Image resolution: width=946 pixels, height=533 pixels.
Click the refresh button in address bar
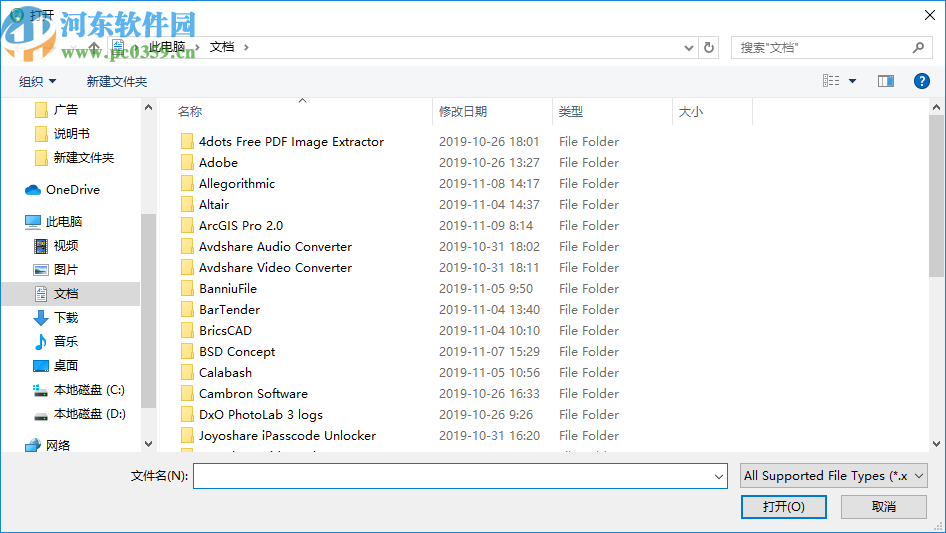pyautogui.click(x=709, y=47)
